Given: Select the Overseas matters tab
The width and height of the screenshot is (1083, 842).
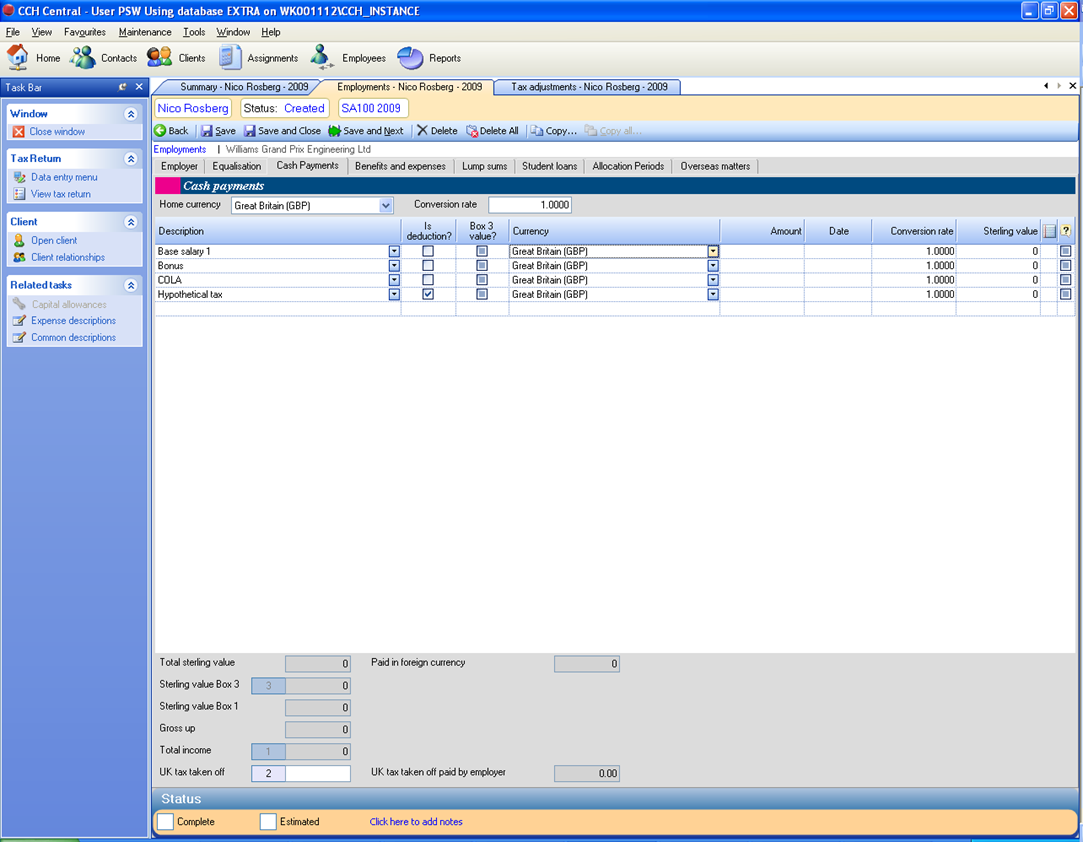Looking at the screenshot, I should tap(715, 166).
